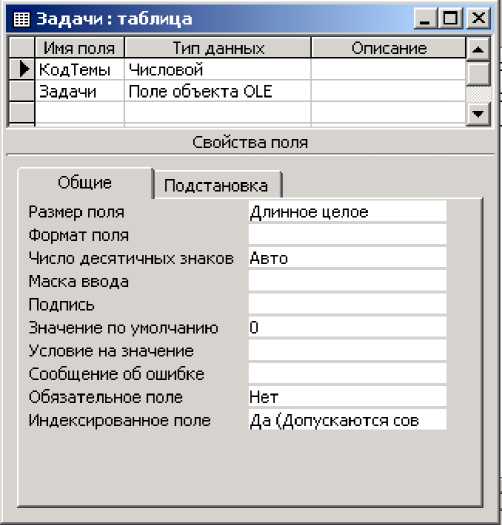The width and height of the screenshot is (502, 525).
Task: Click scroll down arrow in the field list
Action: [478, 114]
